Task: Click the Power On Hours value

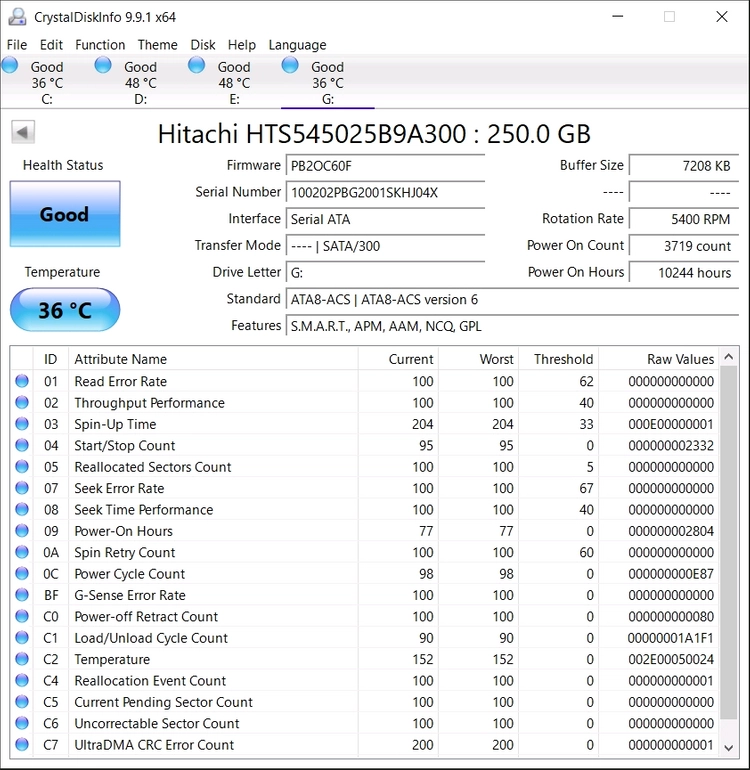Action: (x=684, y=273)
